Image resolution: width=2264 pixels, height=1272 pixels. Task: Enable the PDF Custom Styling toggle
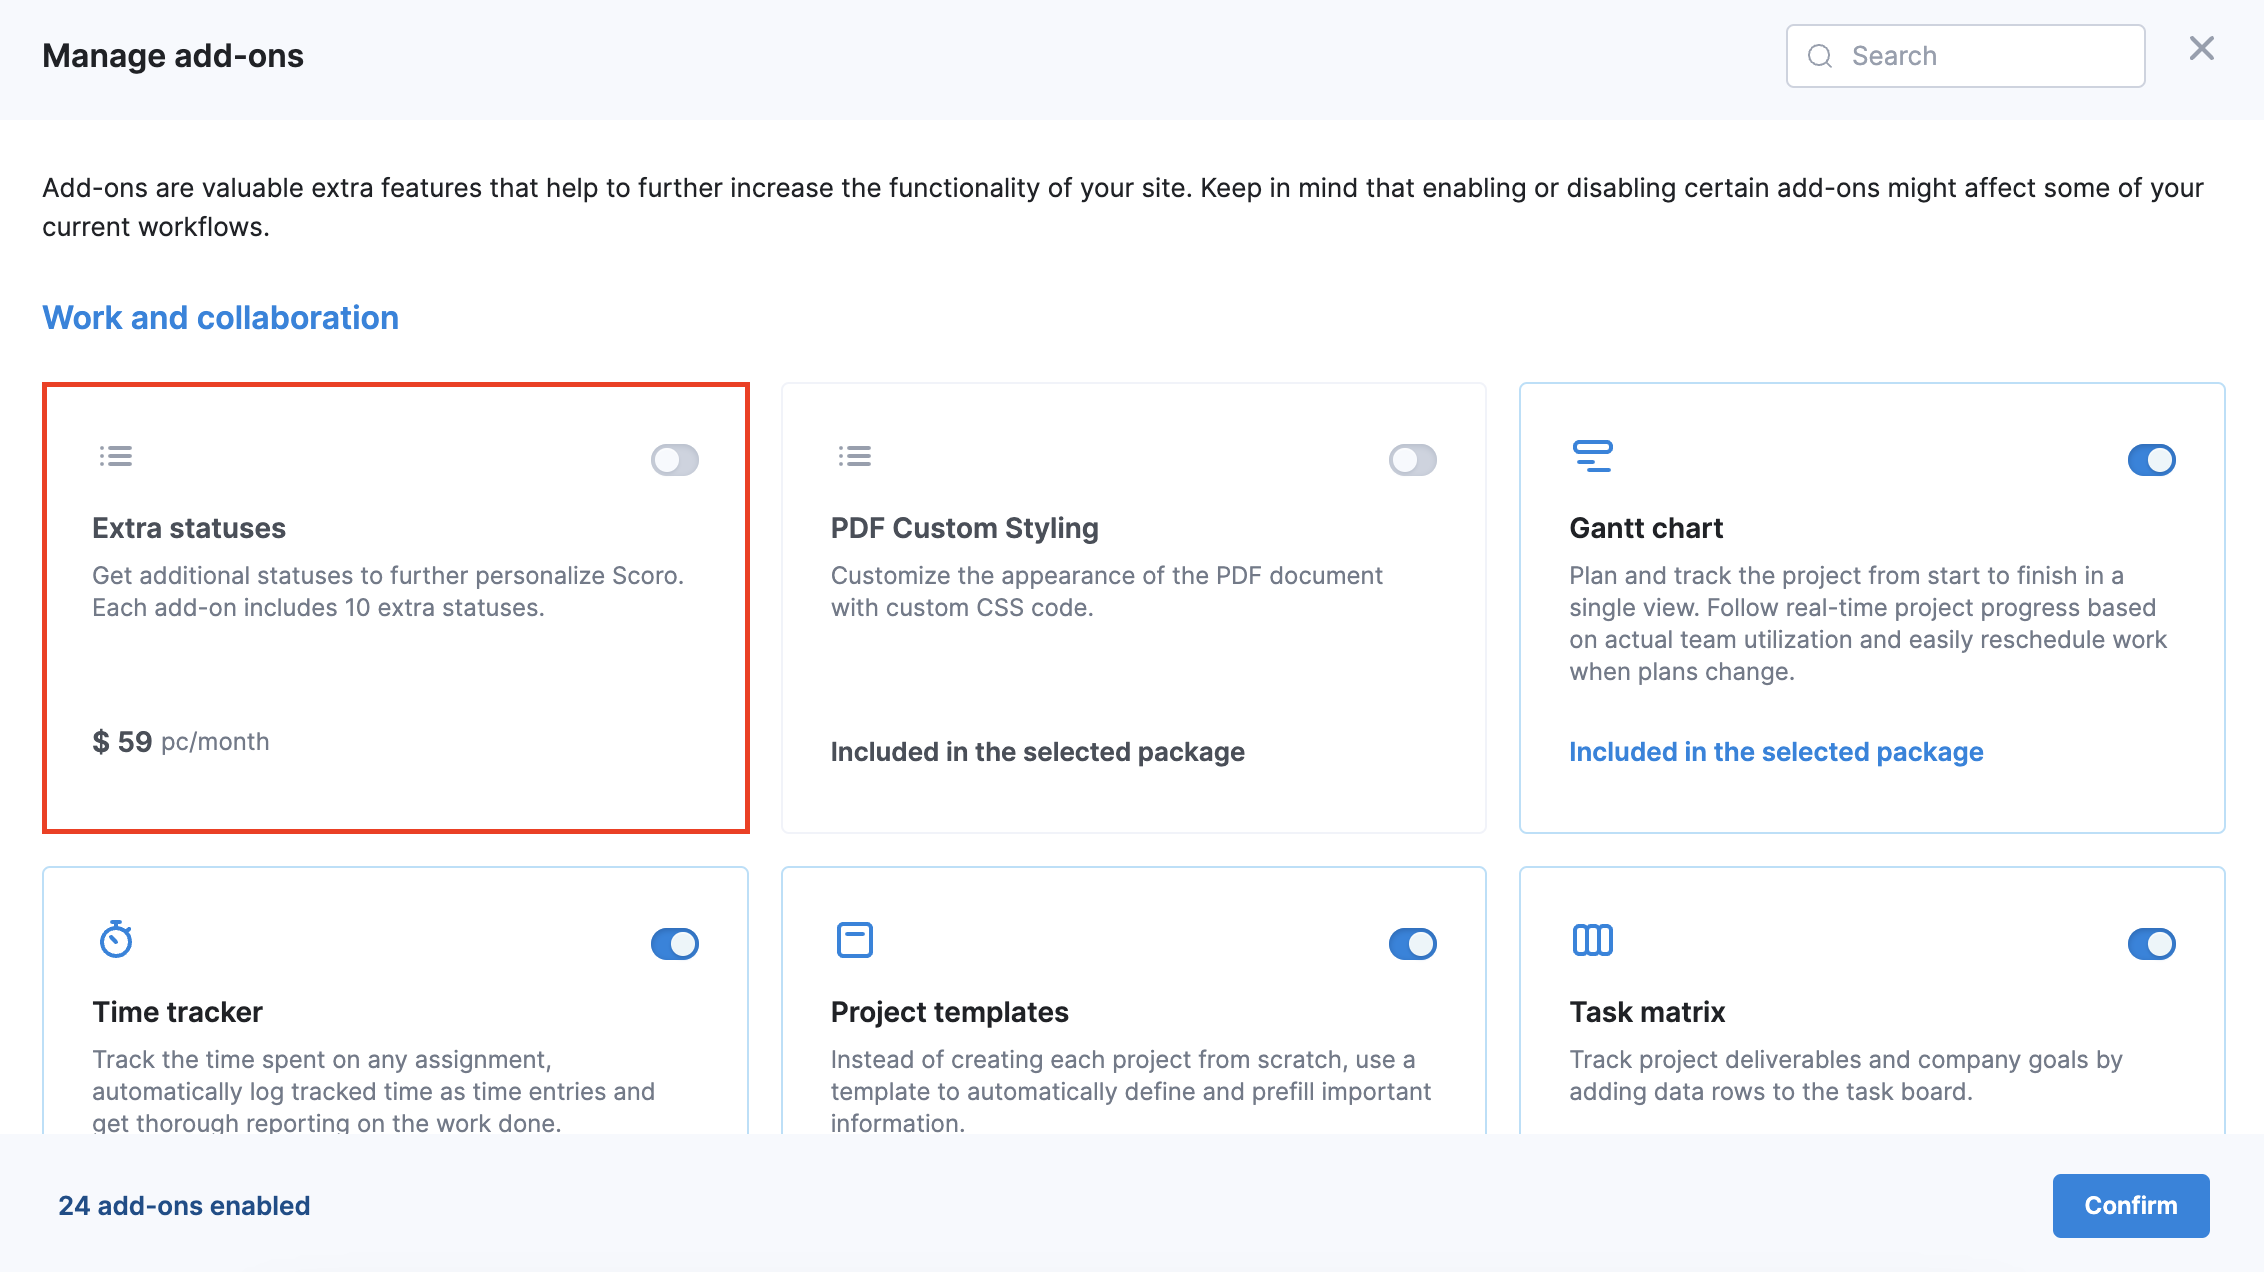[x=1412, y=460]
